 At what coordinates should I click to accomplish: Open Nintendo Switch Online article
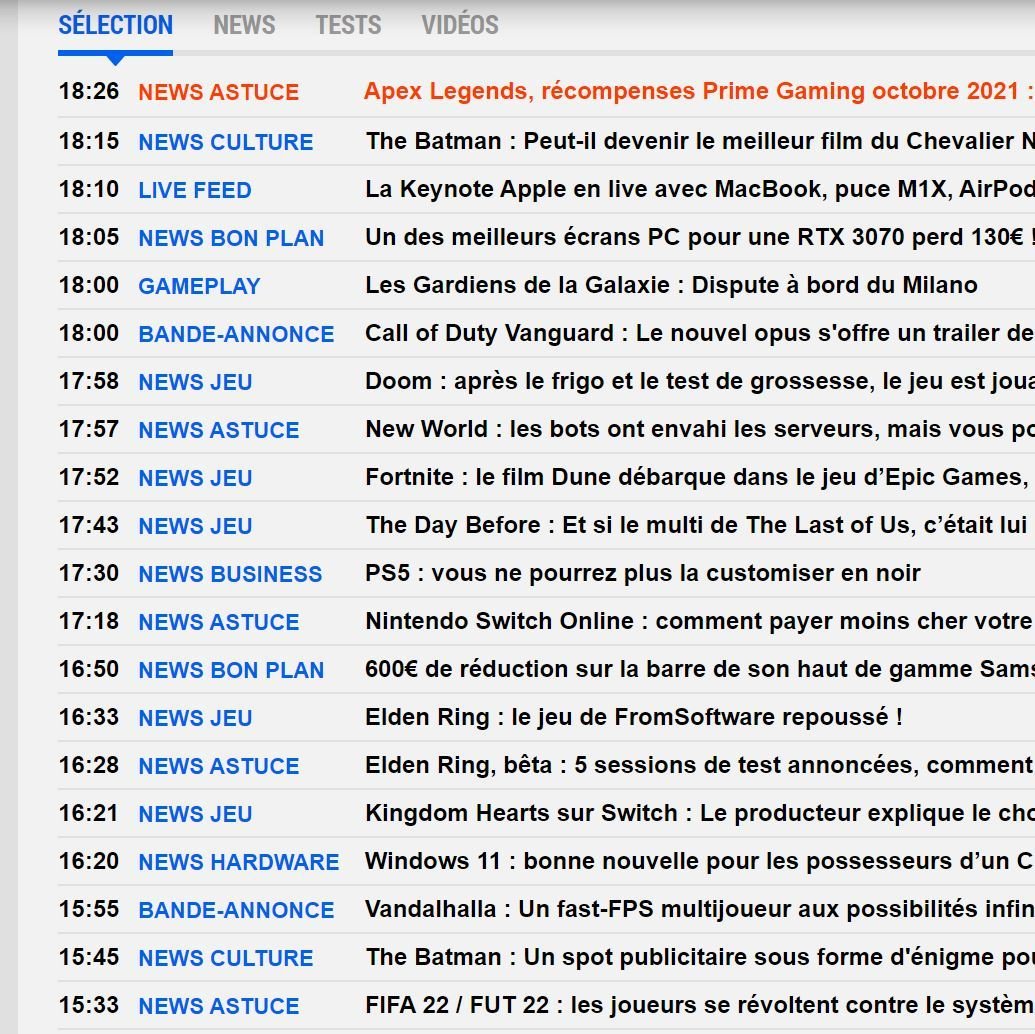(x=700, y=621)
